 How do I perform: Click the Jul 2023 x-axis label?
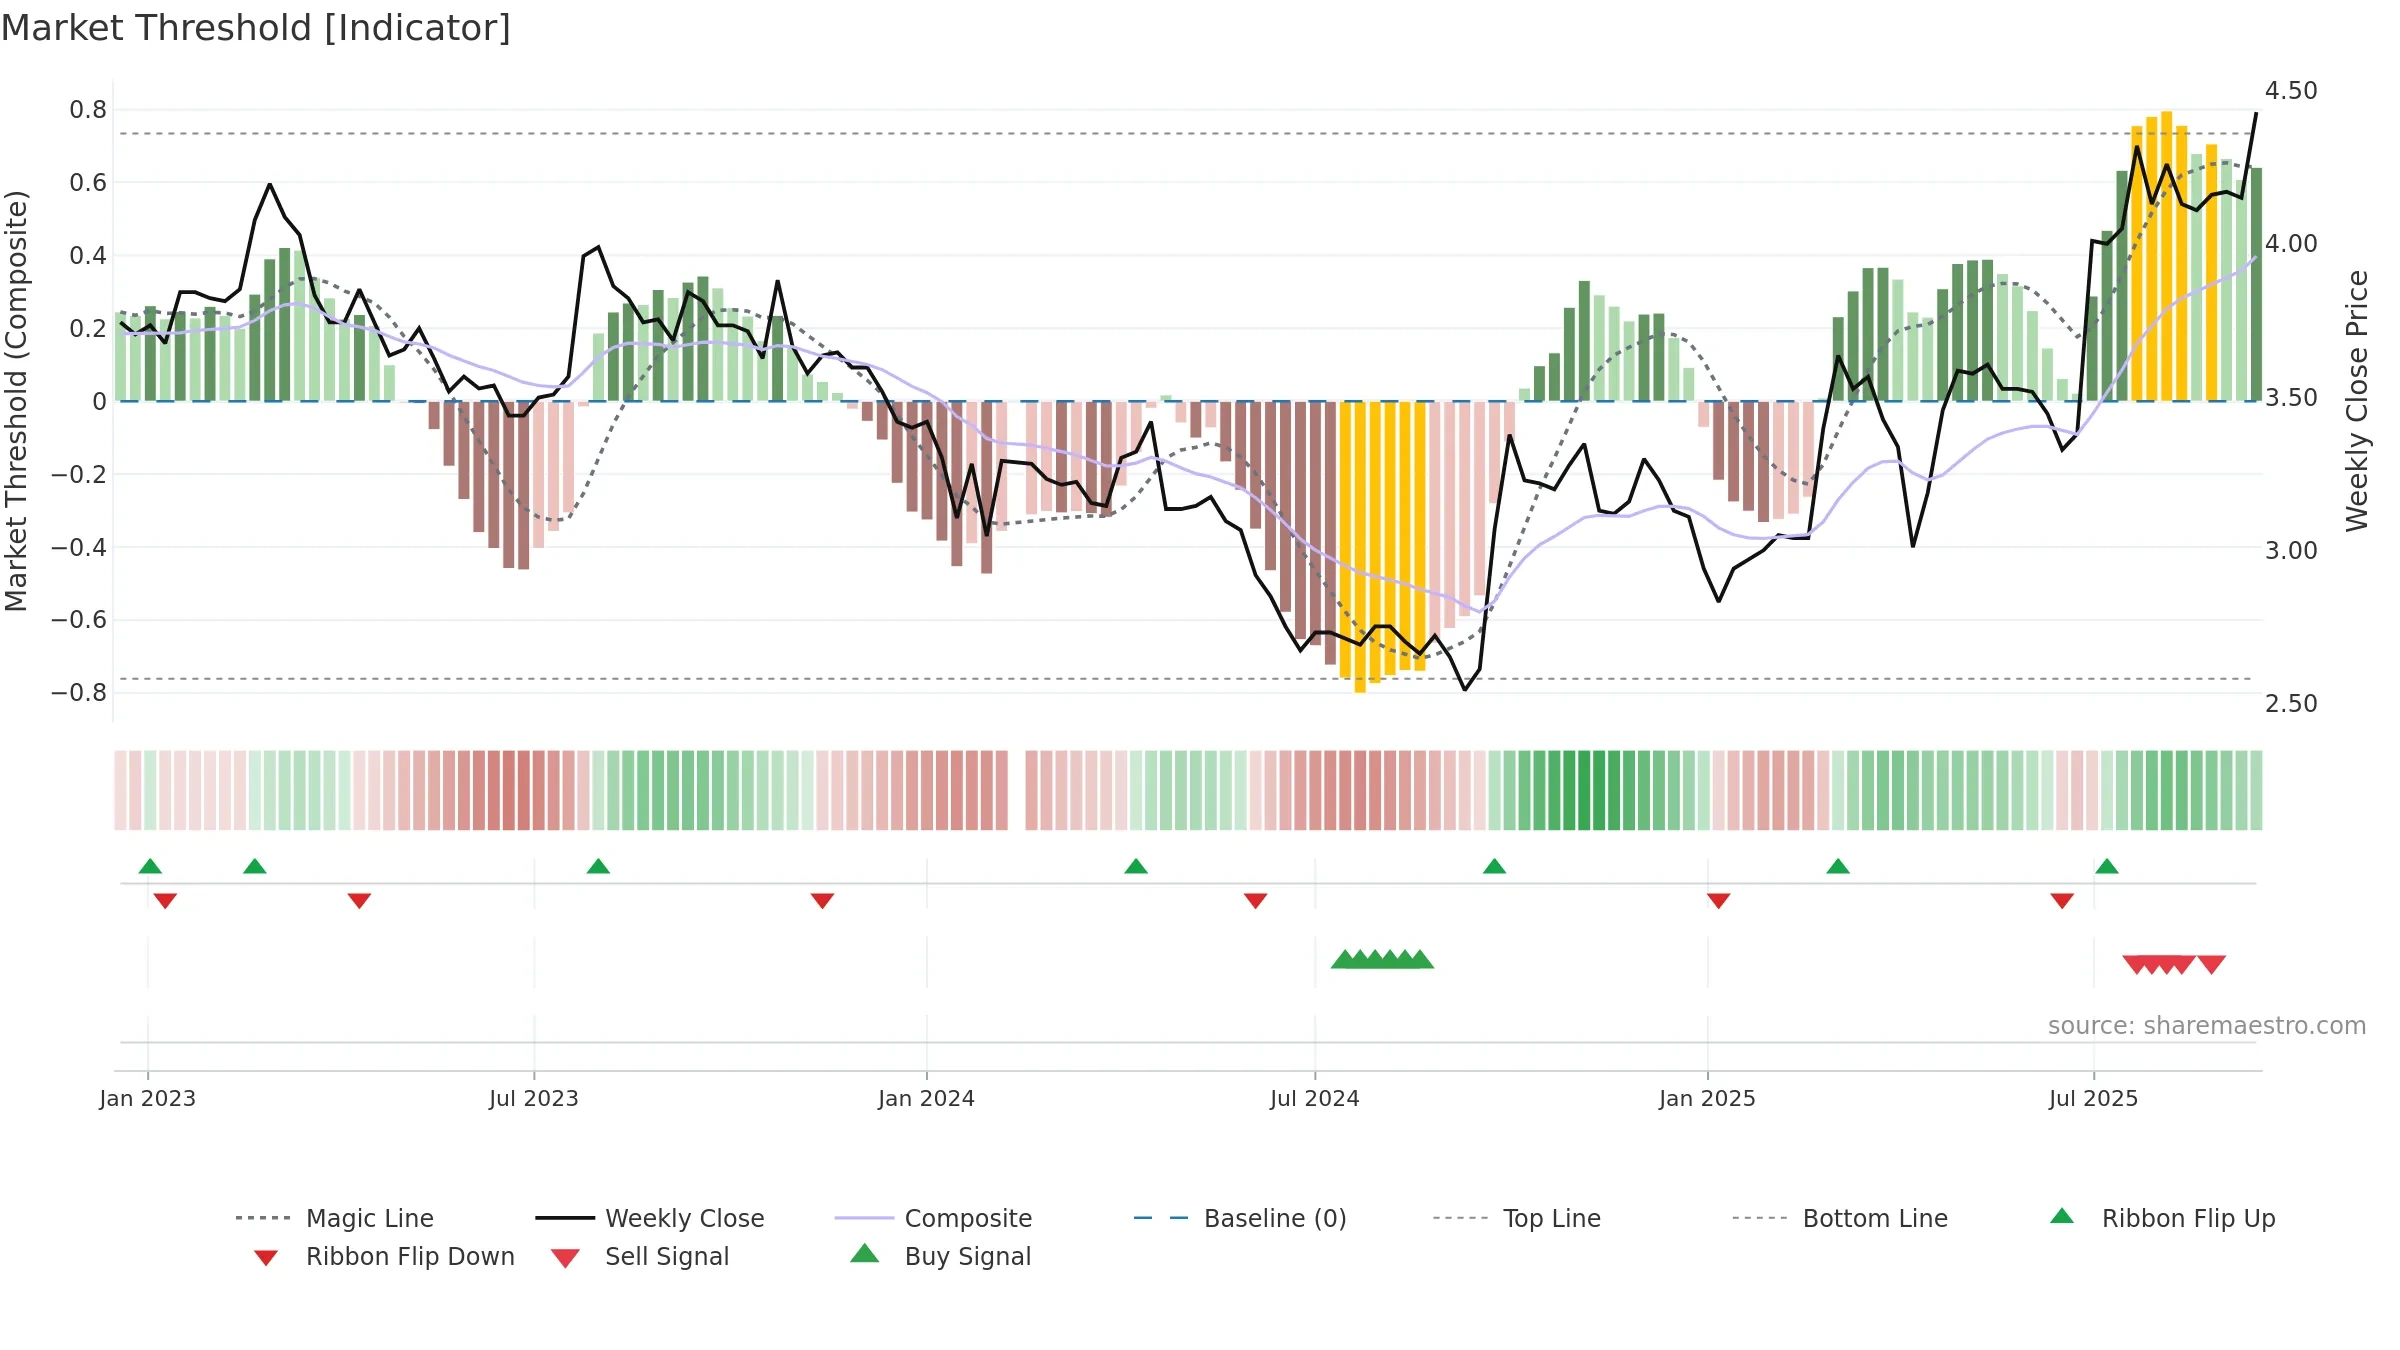(x=534, y=1098)
